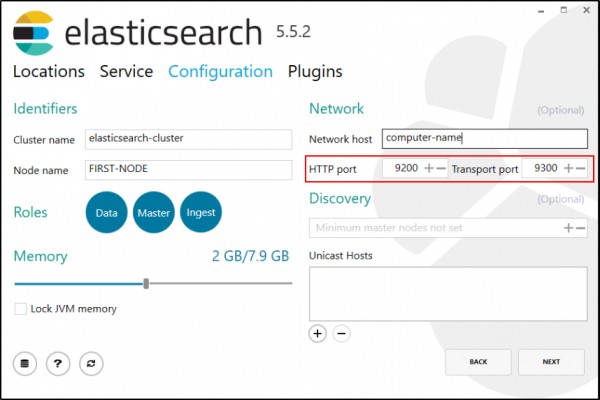Click the Discovery section heading

[x=340, y=199]
